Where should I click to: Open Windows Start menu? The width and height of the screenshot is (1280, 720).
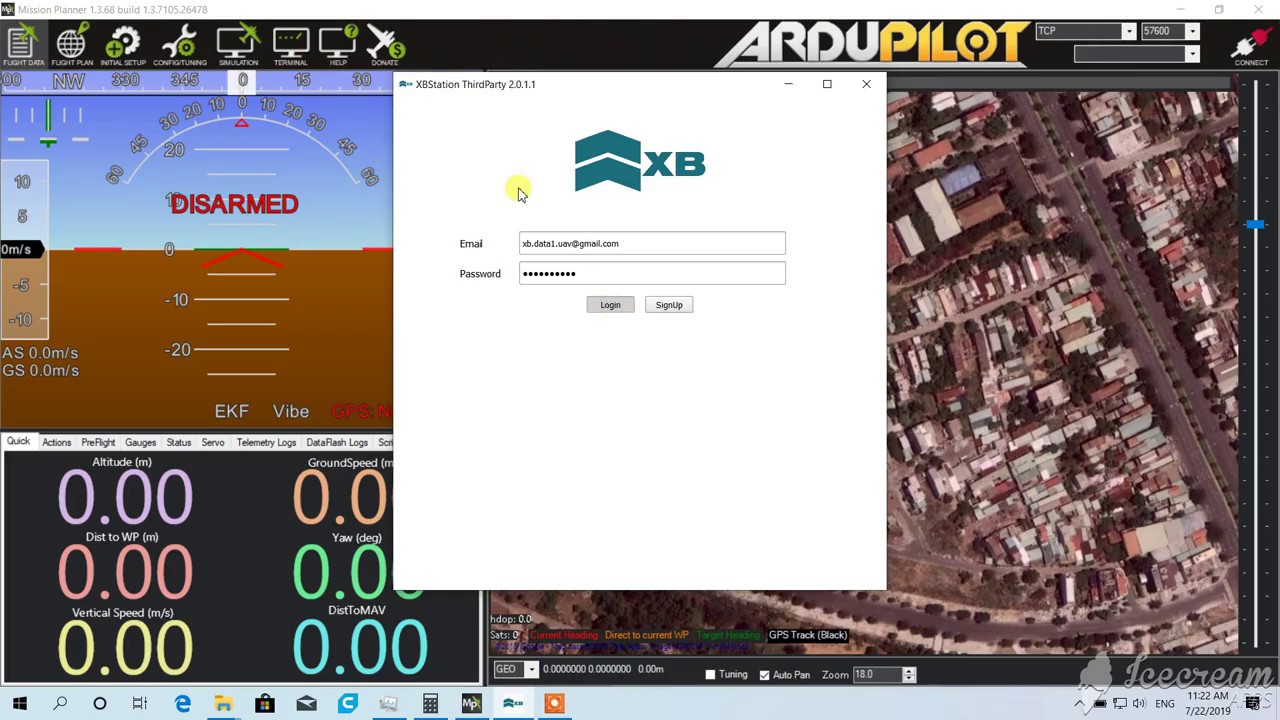click(x=20, y=704)
